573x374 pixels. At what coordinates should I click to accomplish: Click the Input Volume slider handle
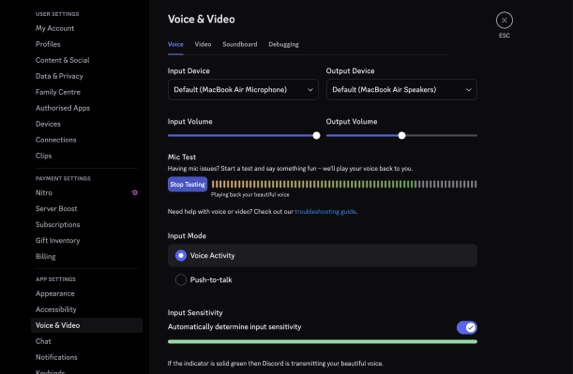(x=316, y=136)
